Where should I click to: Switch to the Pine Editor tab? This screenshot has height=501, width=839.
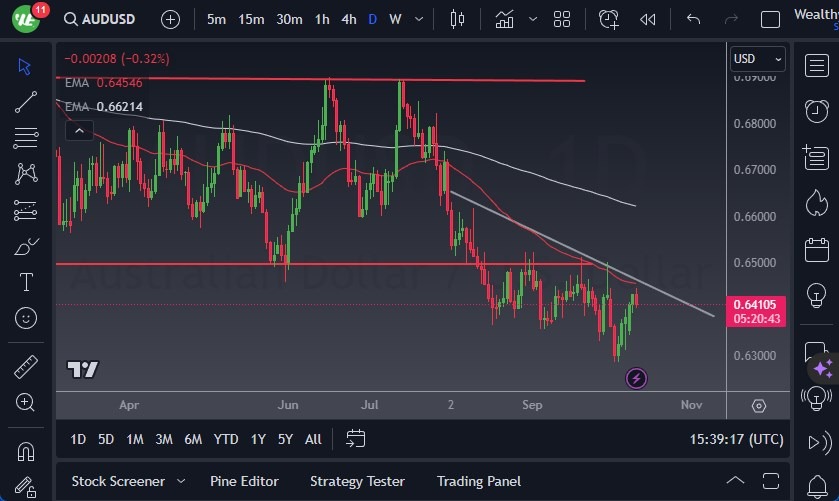pos(244,481)
